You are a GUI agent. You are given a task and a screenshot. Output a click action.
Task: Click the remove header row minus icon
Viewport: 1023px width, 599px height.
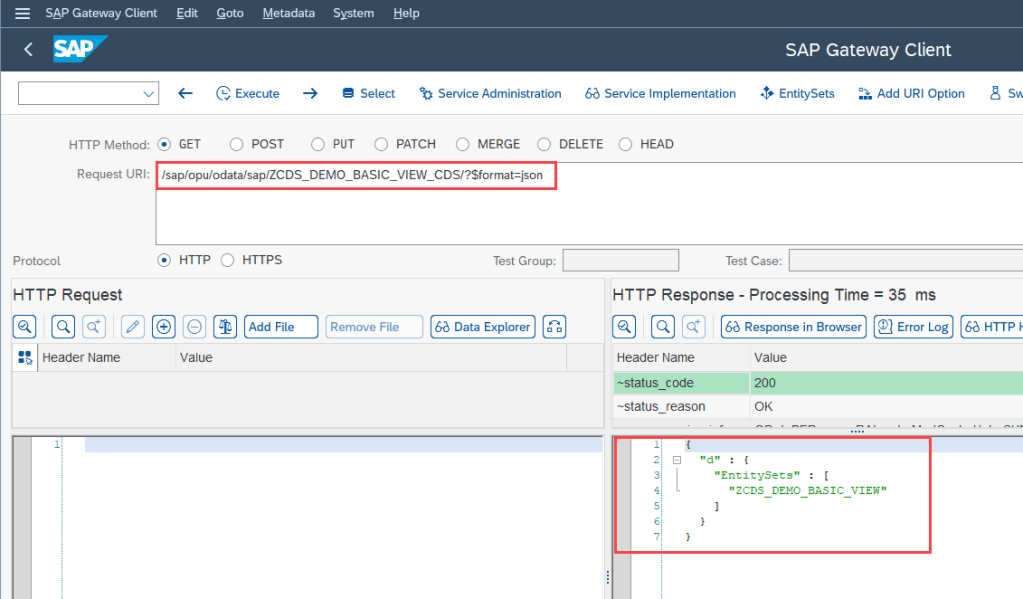point(195,327)
